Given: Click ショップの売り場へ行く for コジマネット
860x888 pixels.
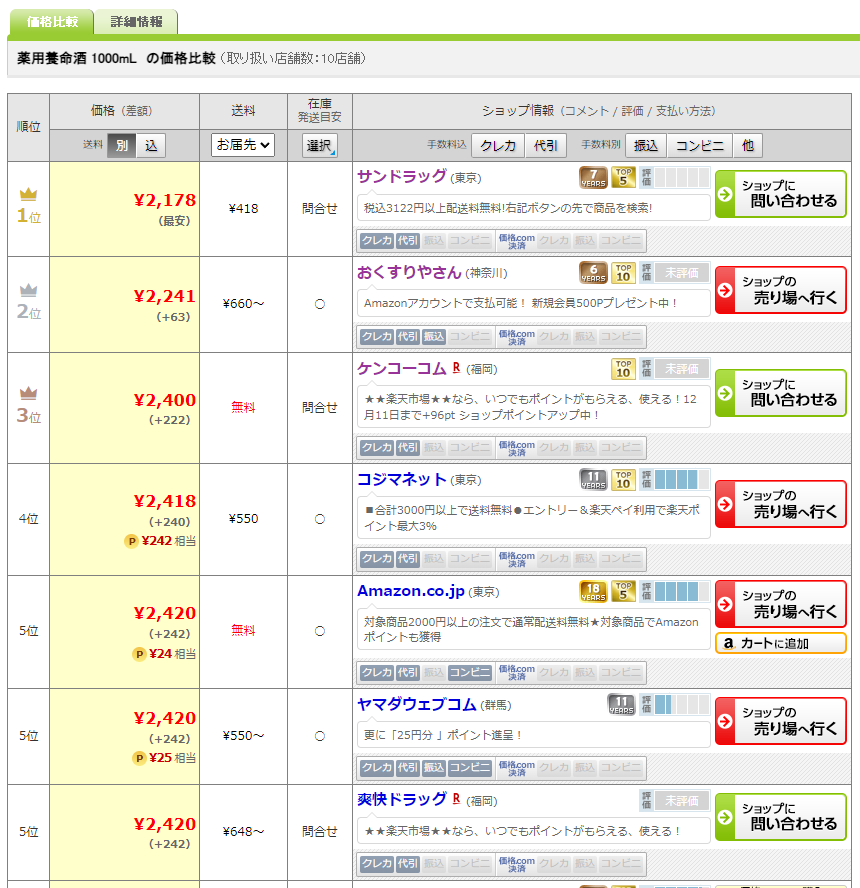Looking at the screenshot, I should pos(781,504).
